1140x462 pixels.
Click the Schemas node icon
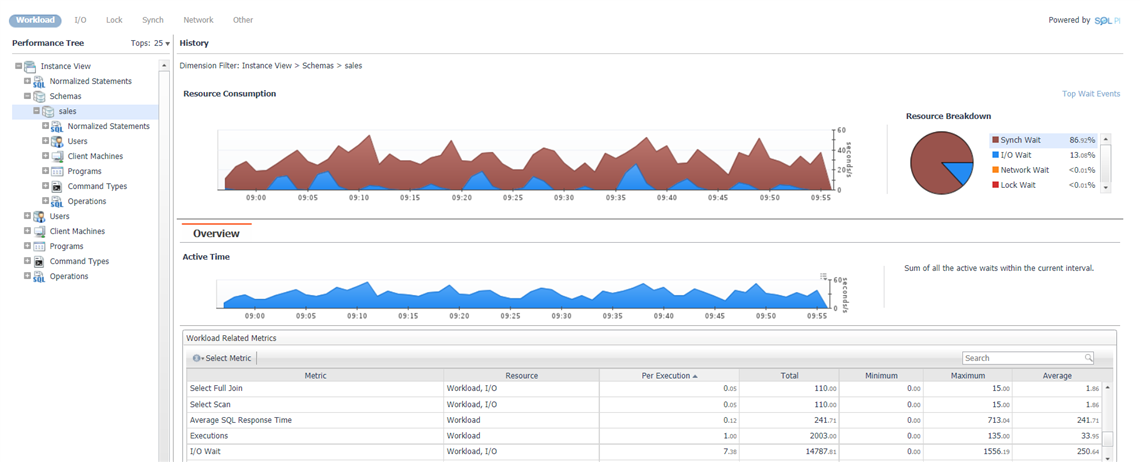click(39, 96)
